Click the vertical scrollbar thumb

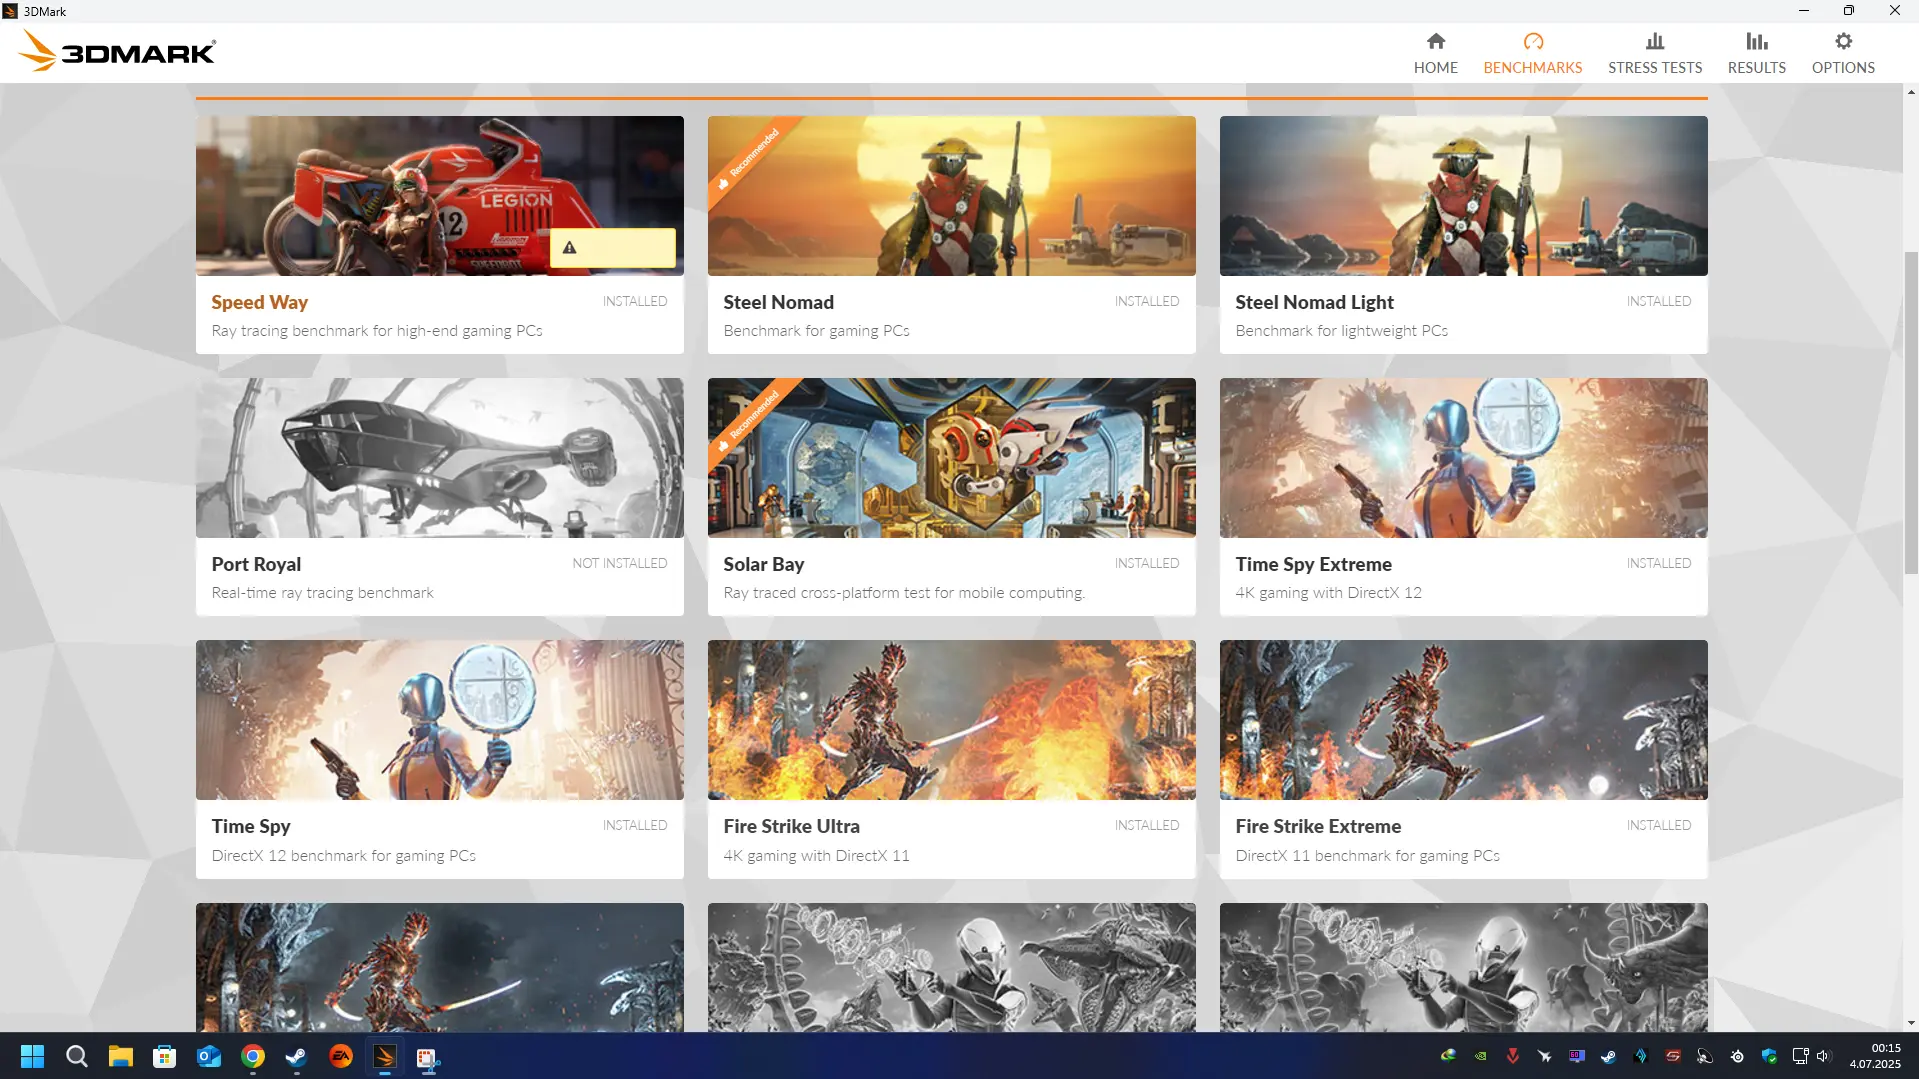(x=1911, y=412)
